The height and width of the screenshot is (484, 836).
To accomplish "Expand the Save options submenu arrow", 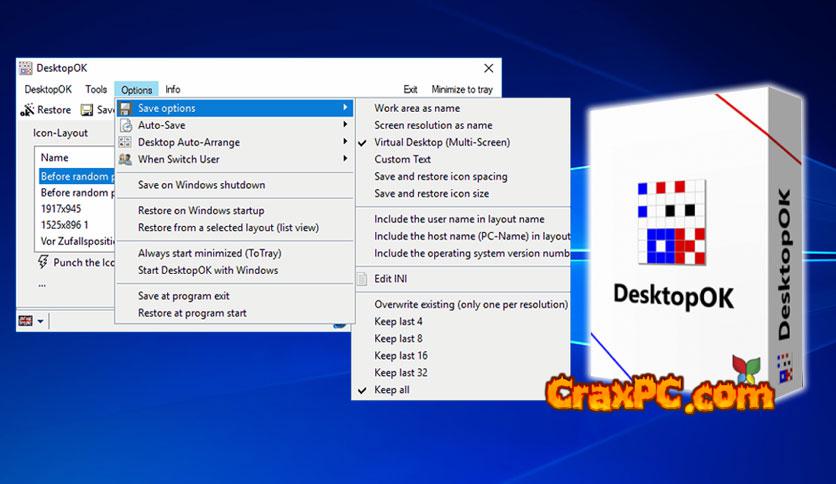I will click(x=345, y=108).
